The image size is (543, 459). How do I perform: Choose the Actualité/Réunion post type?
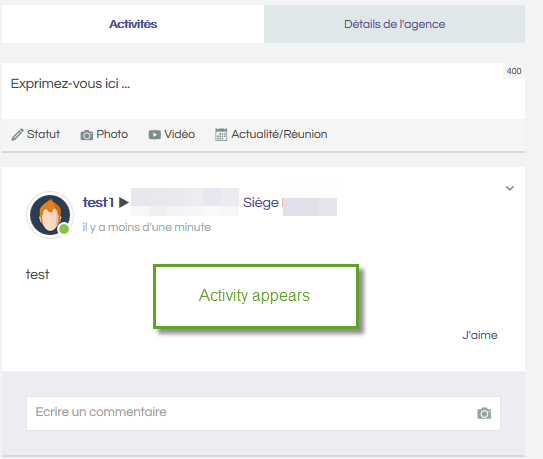point(271,134)
